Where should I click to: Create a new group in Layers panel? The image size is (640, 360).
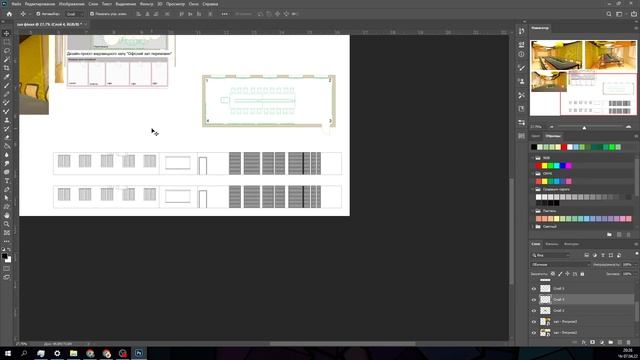point(611,342)
